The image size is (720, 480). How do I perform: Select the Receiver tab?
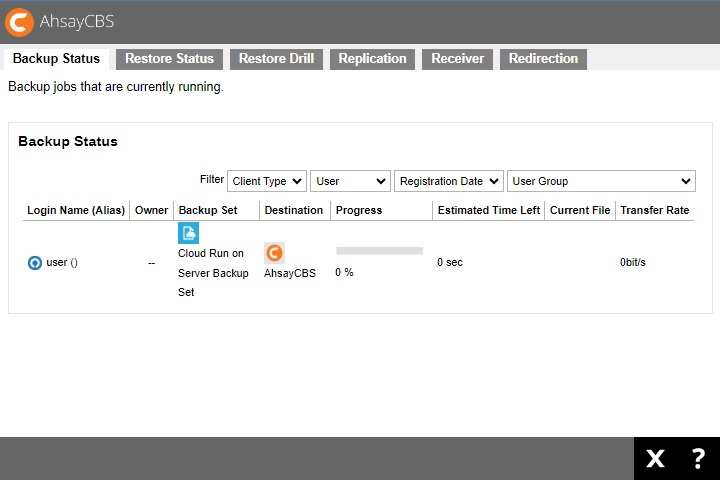point(457,59)
